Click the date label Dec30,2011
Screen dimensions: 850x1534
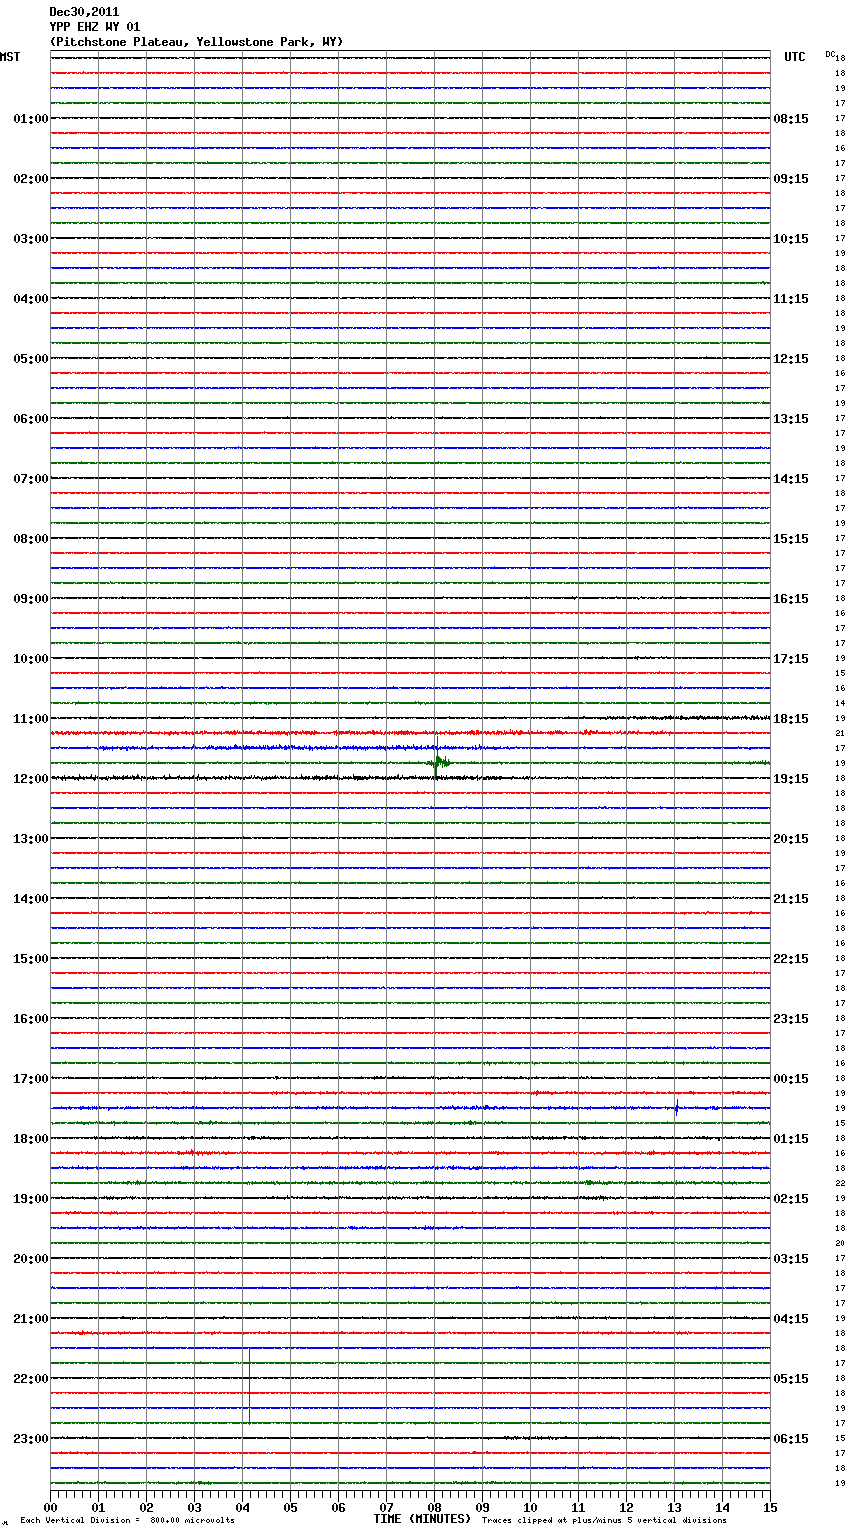coord(84,12)
